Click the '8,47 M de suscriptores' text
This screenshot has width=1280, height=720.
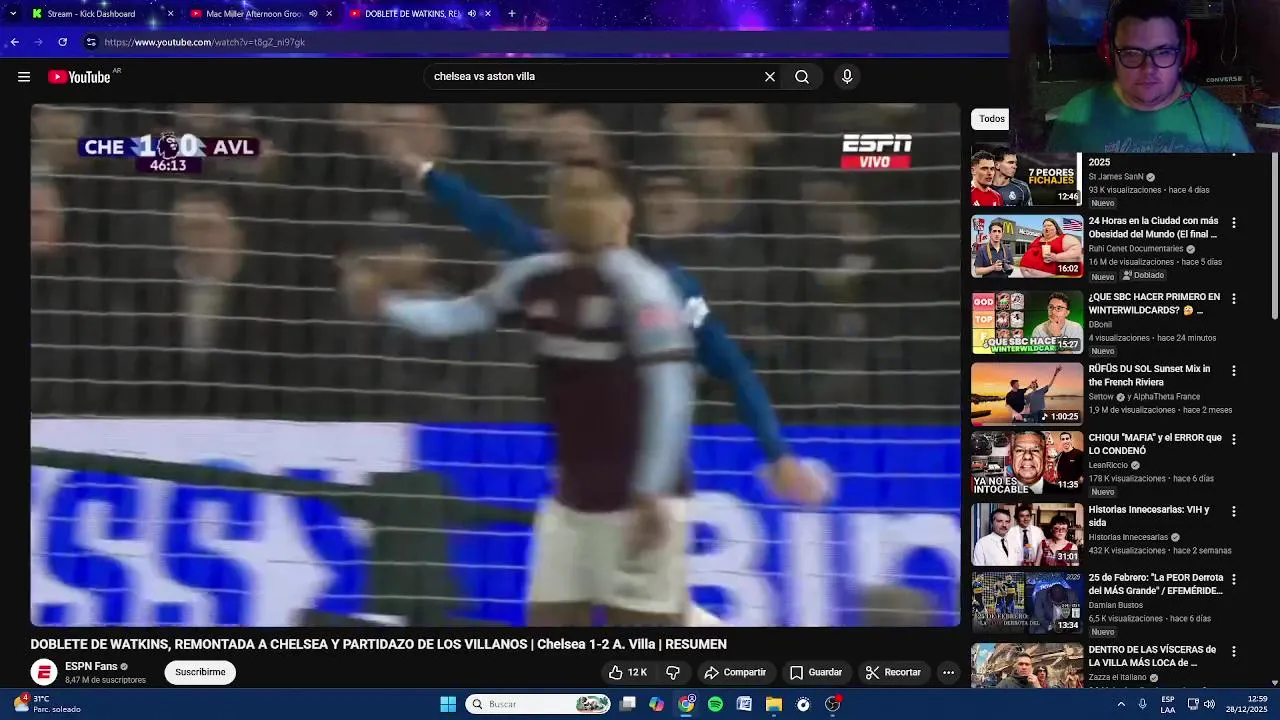click(105, 680)
